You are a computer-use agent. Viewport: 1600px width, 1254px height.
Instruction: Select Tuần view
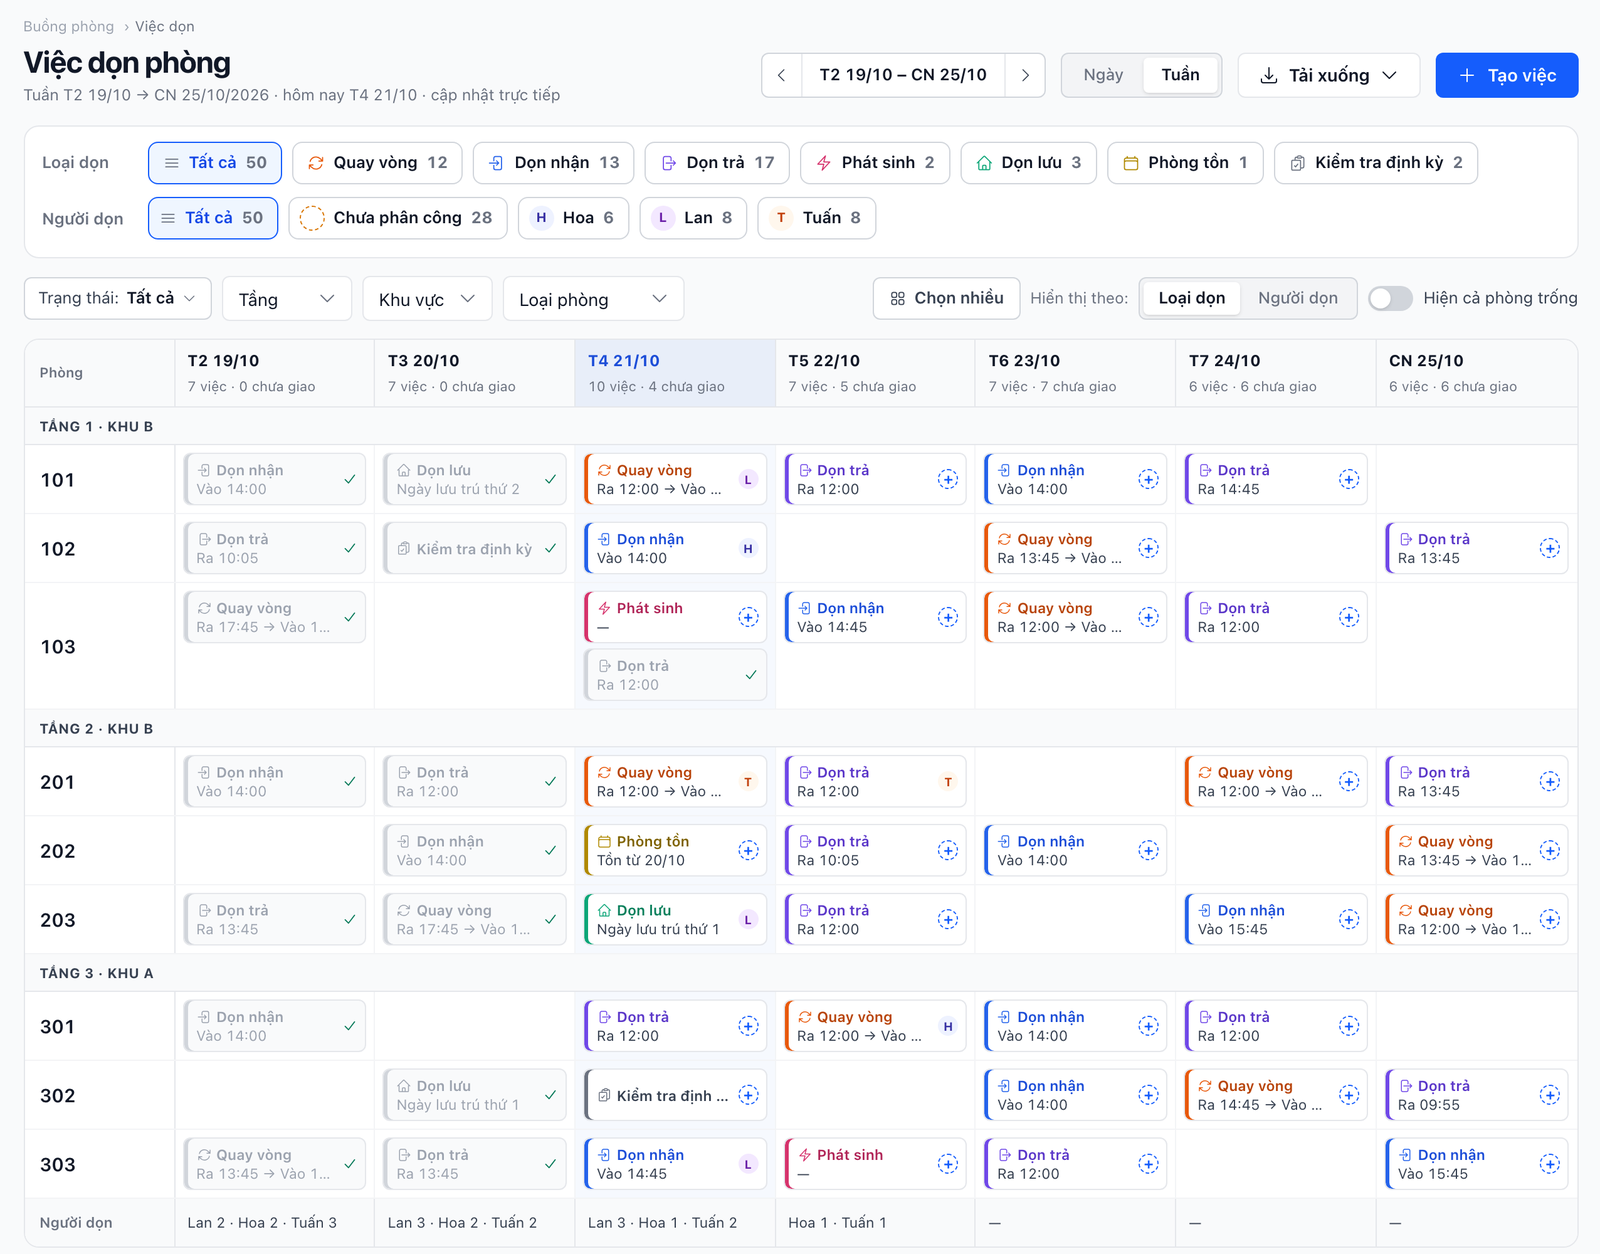pos(1180,75)
